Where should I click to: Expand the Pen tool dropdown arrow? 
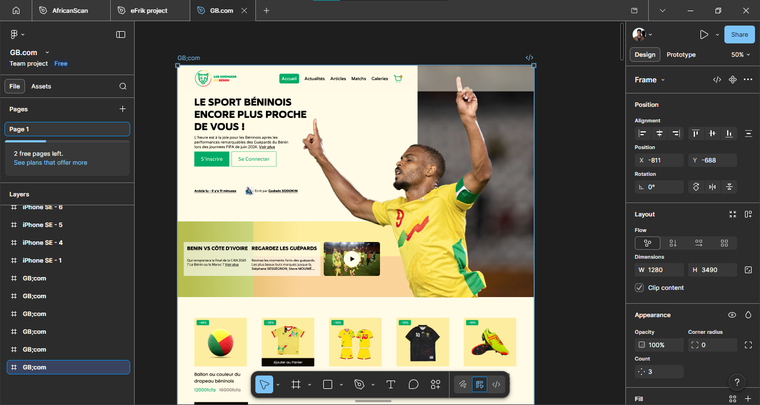pos(373,385)
